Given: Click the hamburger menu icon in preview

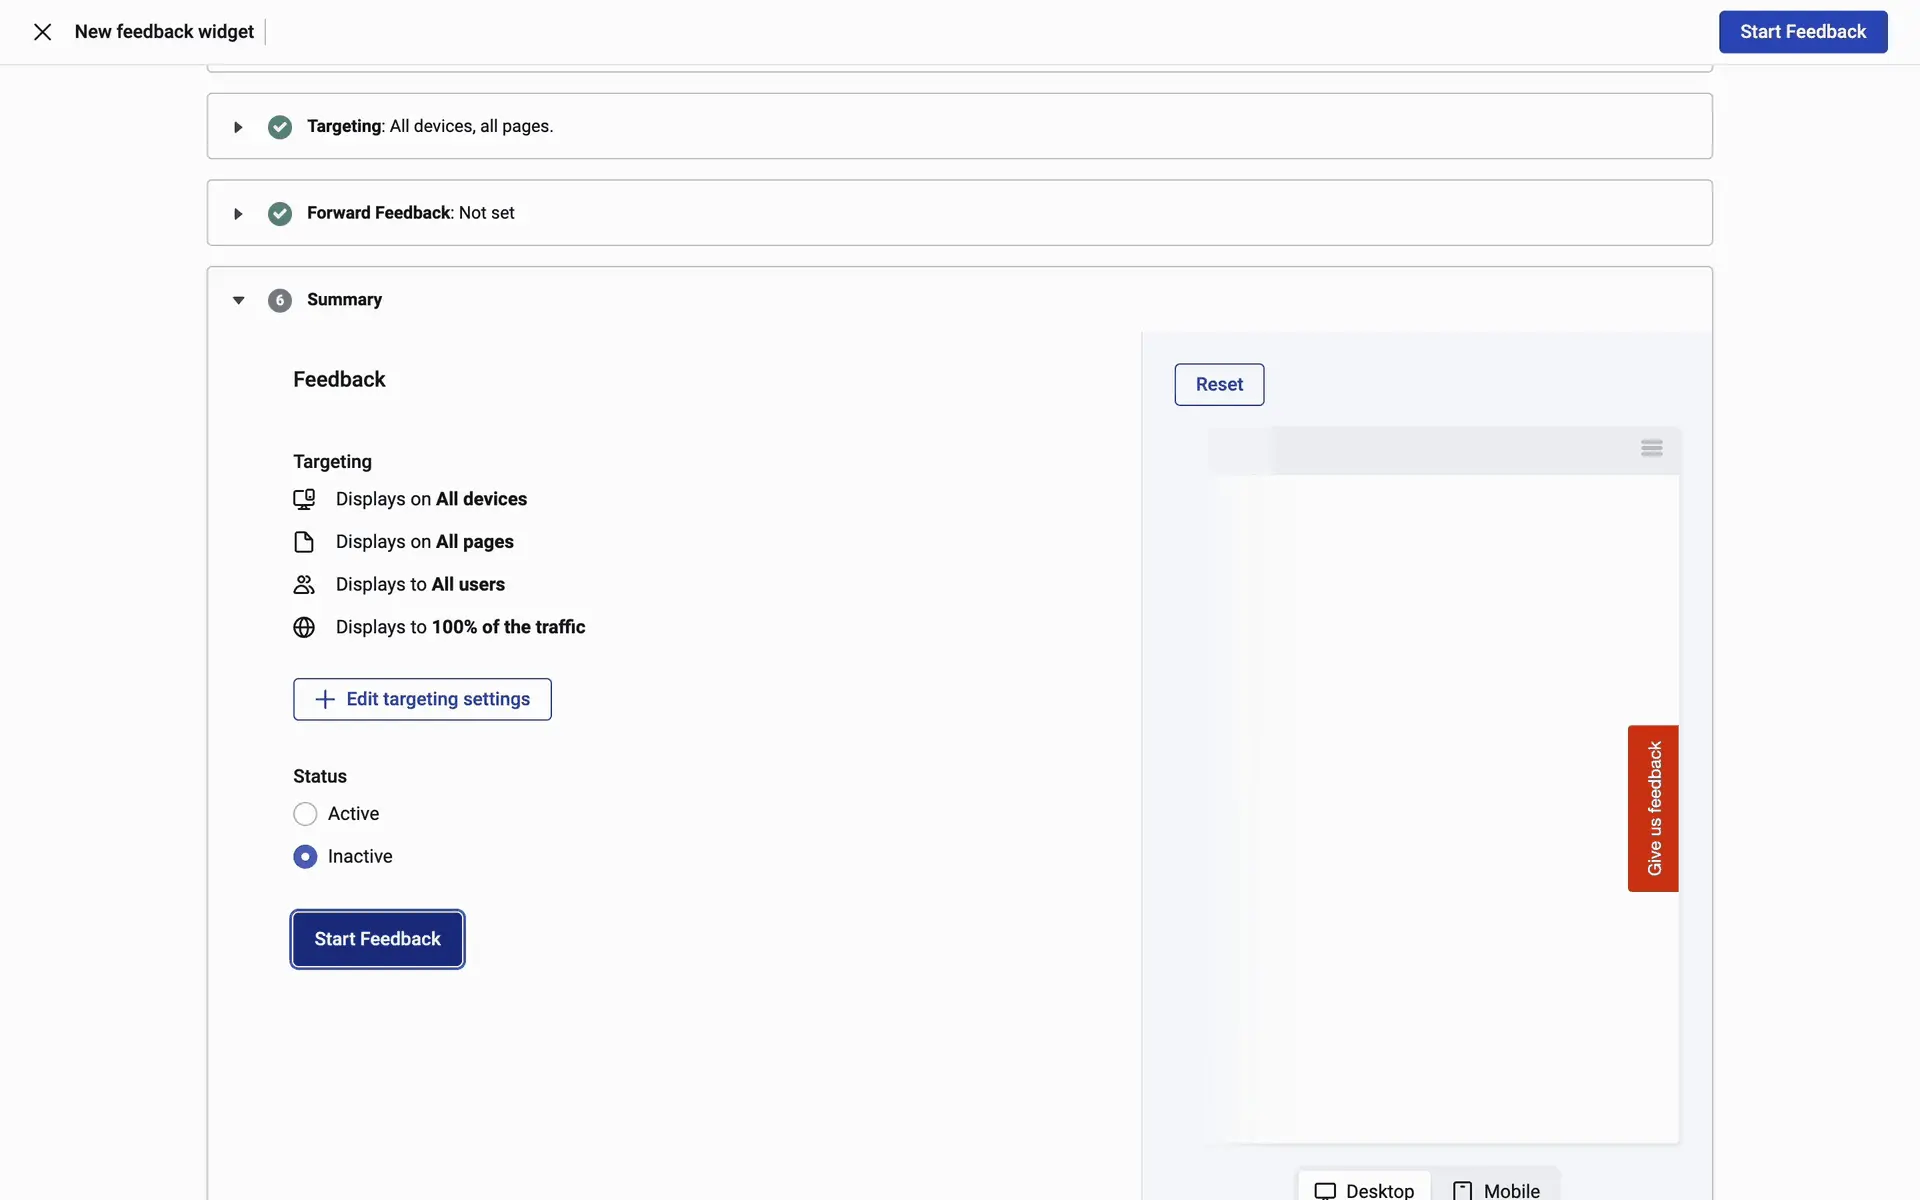Looking at the screenshot, I should pos(1651,448).
